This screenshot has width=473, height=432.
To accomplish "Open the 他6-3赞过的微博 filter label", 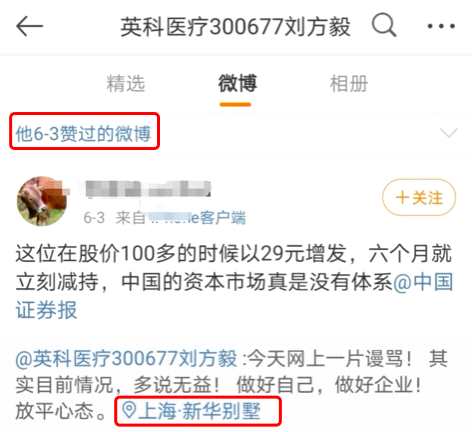I will click(x=83, y=134).
